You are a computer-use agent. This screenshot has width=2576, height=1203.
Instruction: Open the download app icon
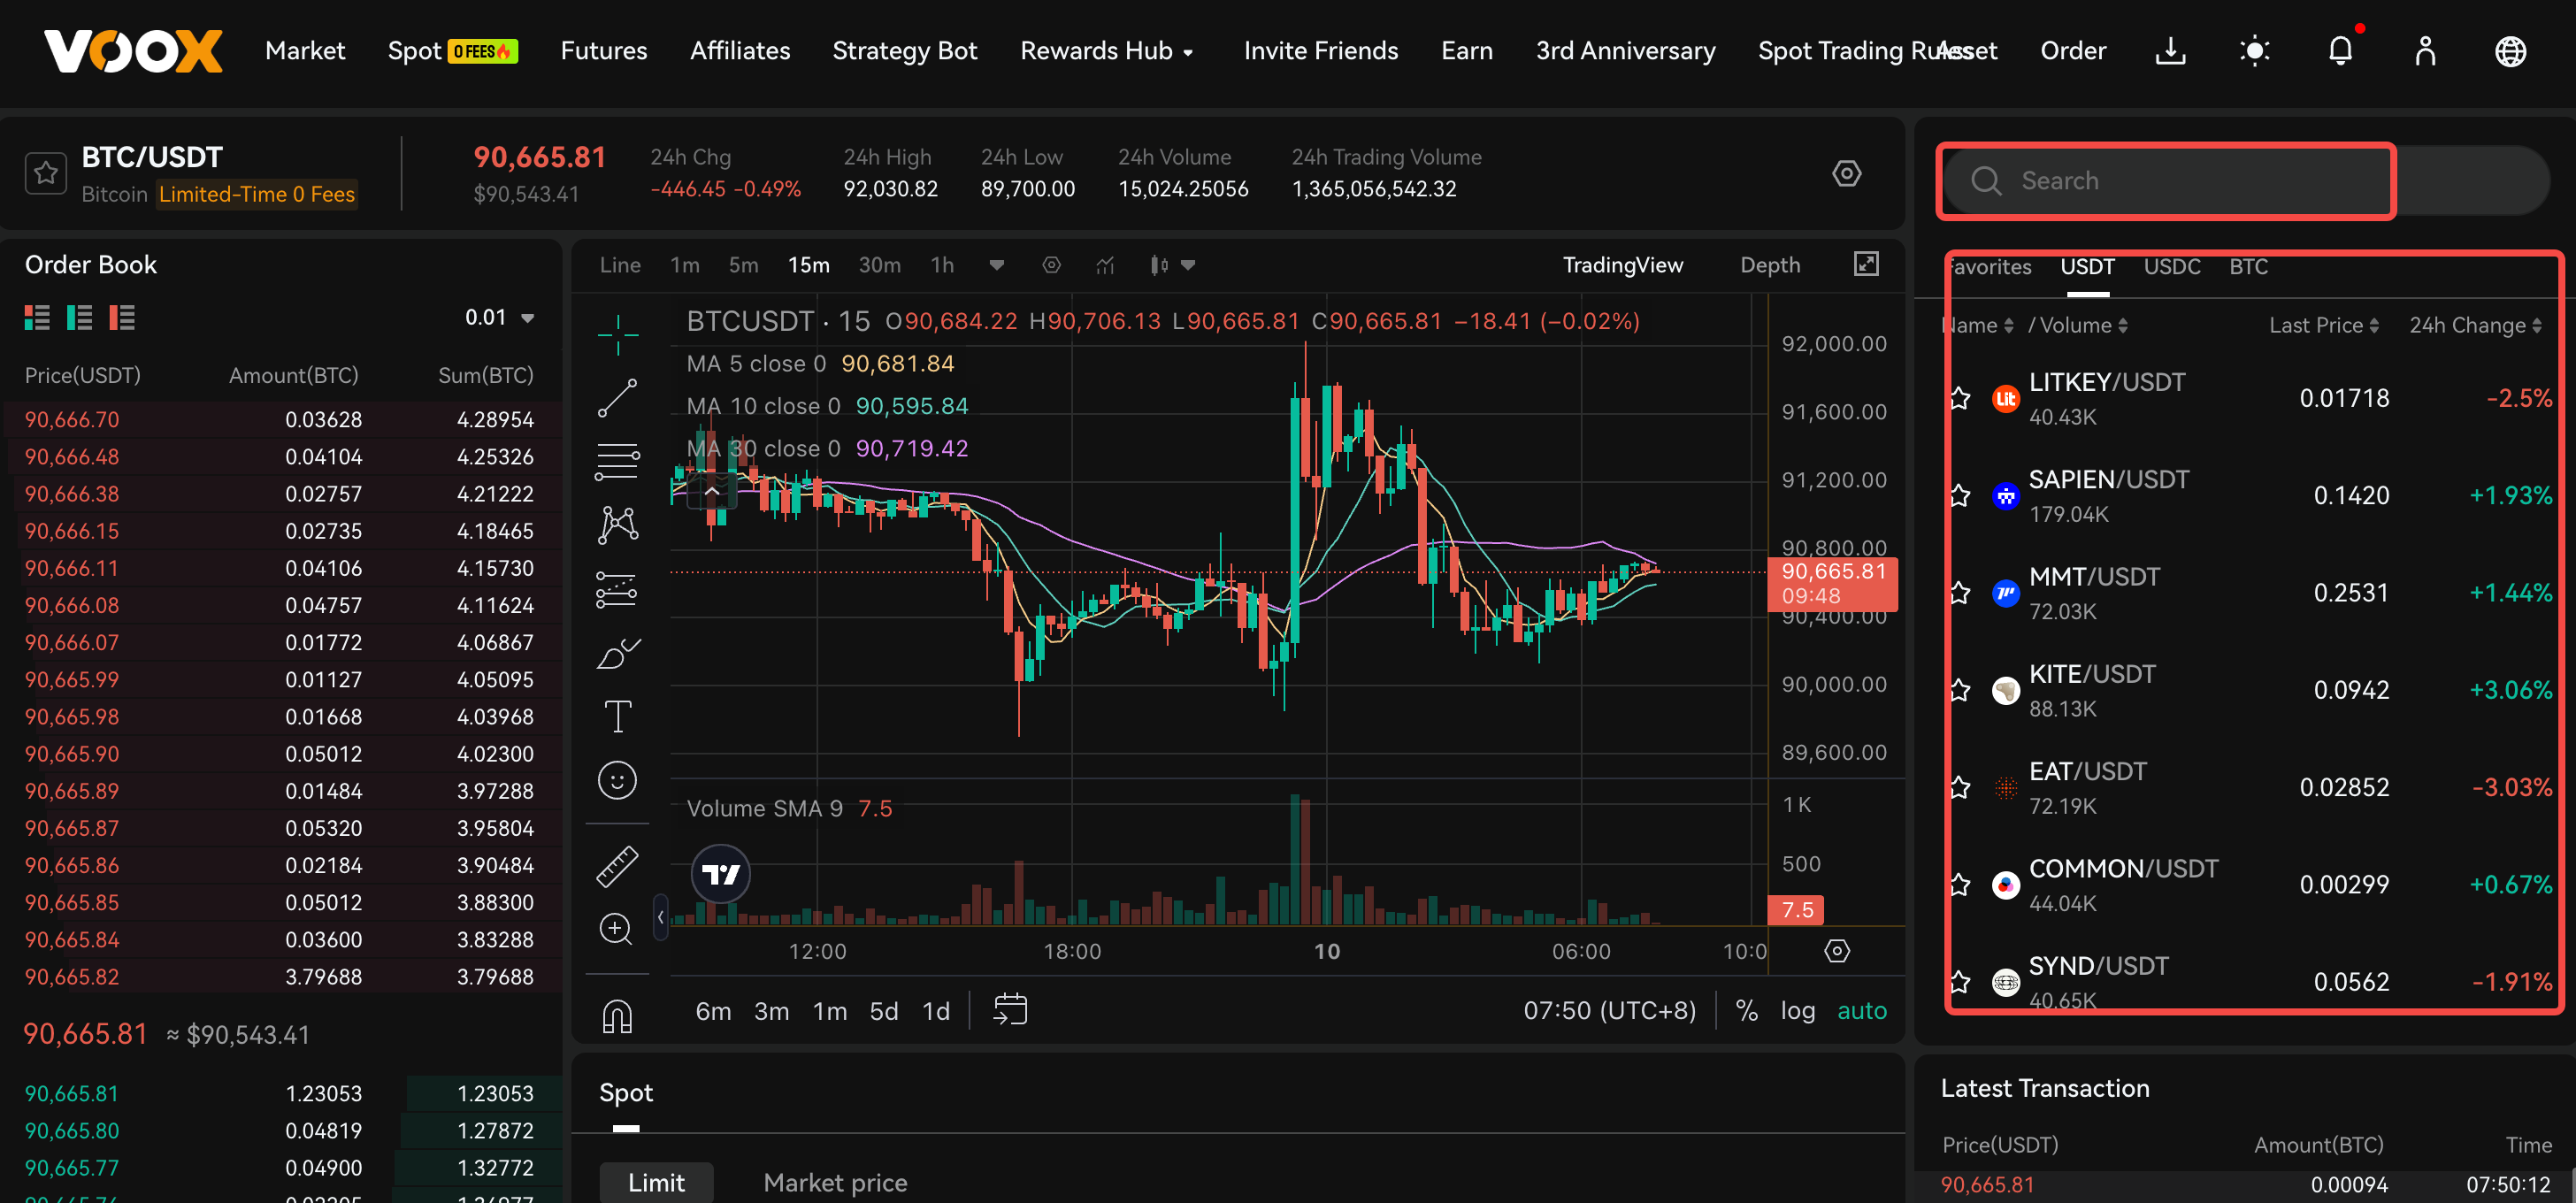[2170, 51]
